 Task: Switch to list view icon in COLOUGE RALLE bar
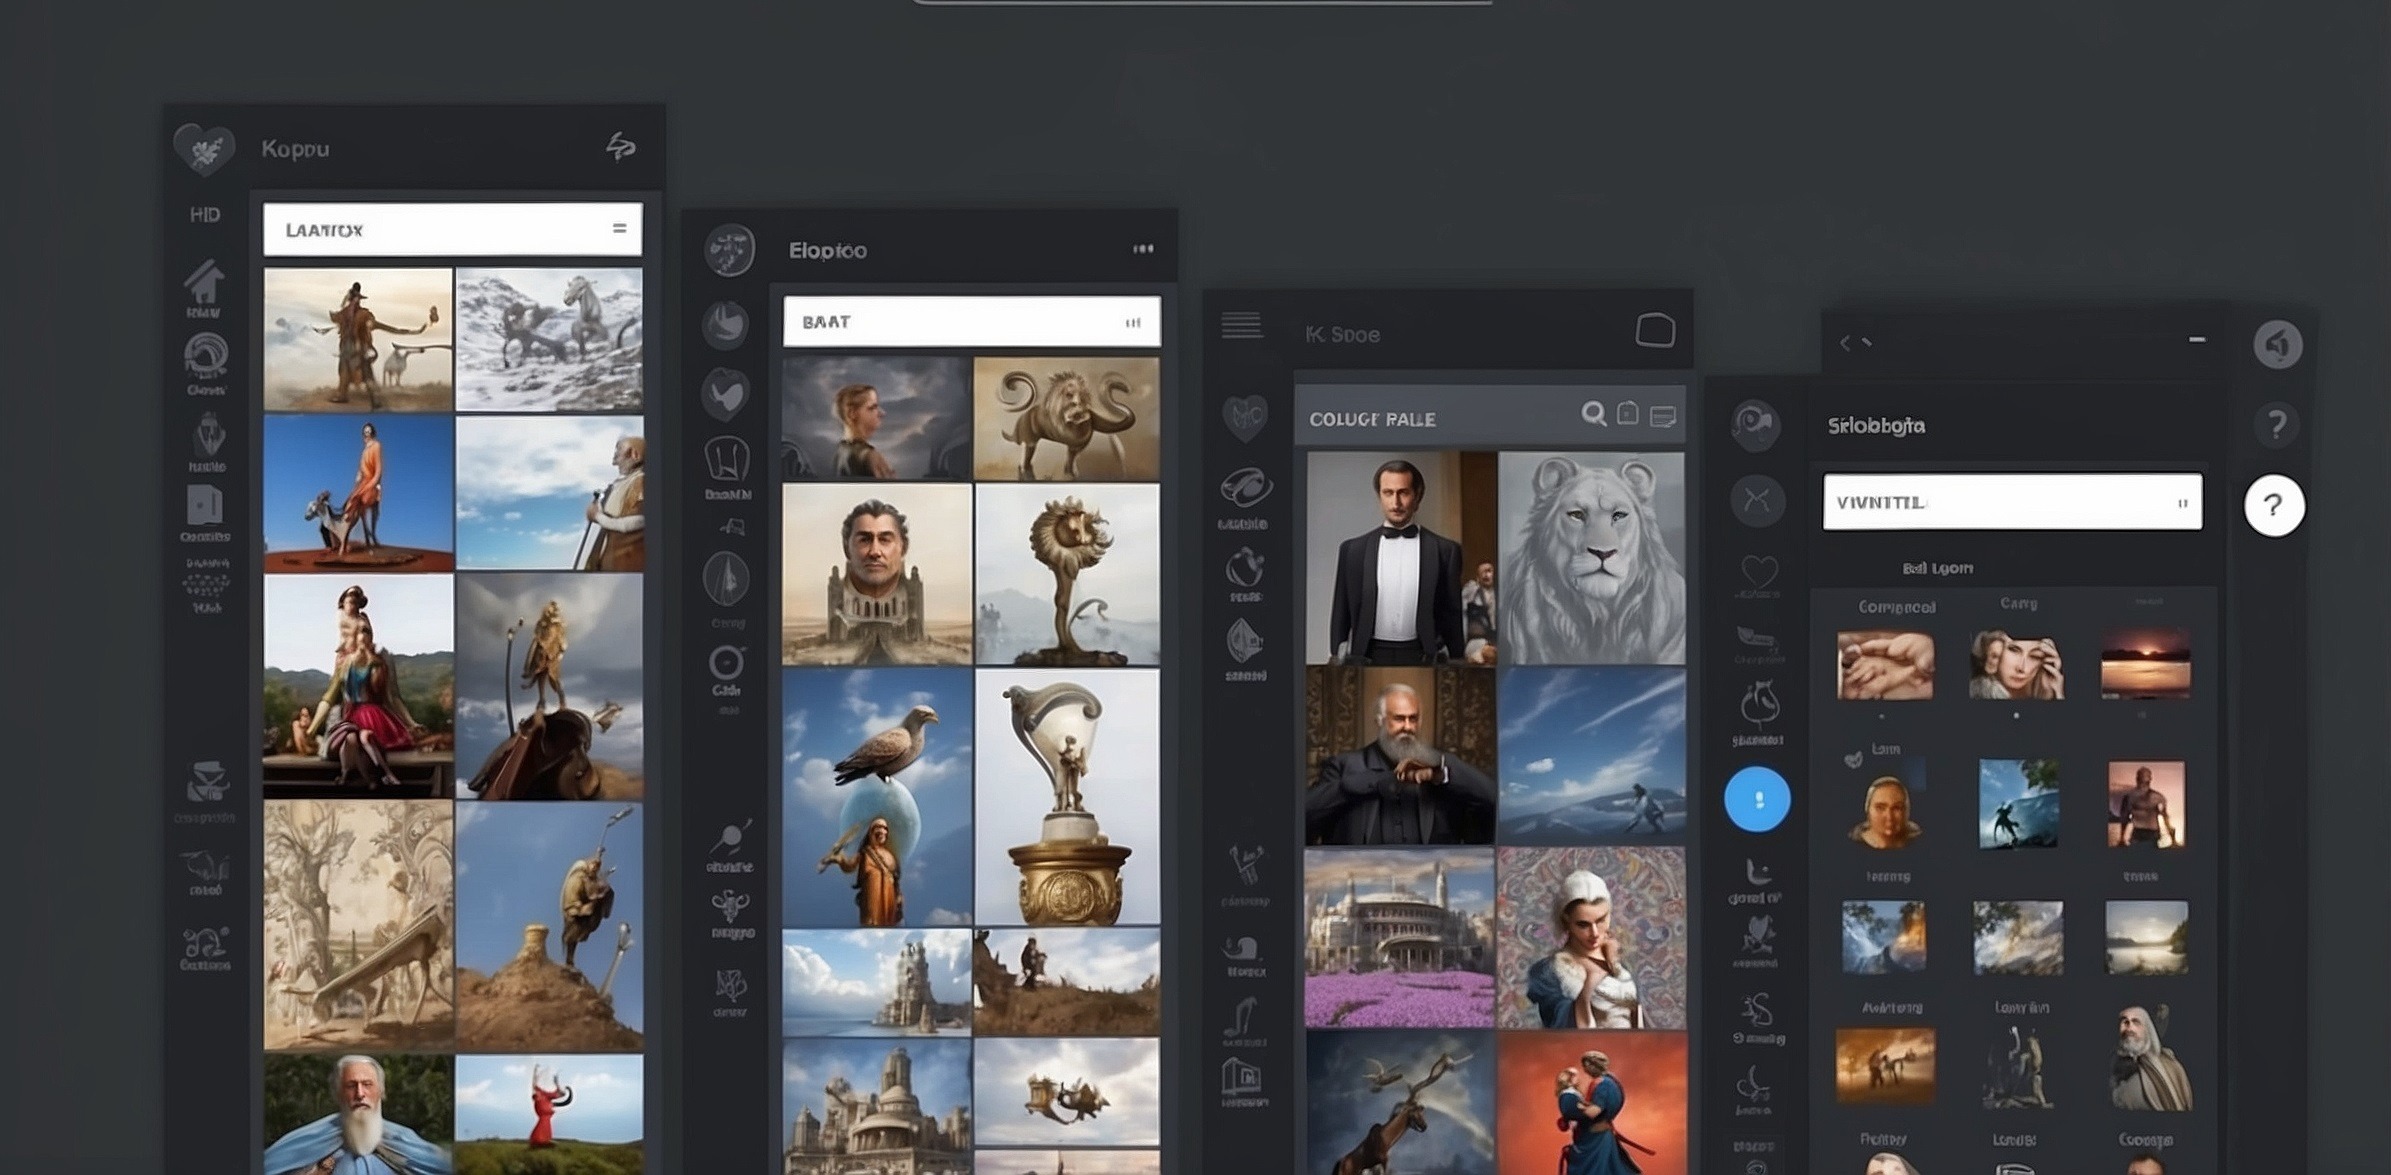click(1663, 416)
